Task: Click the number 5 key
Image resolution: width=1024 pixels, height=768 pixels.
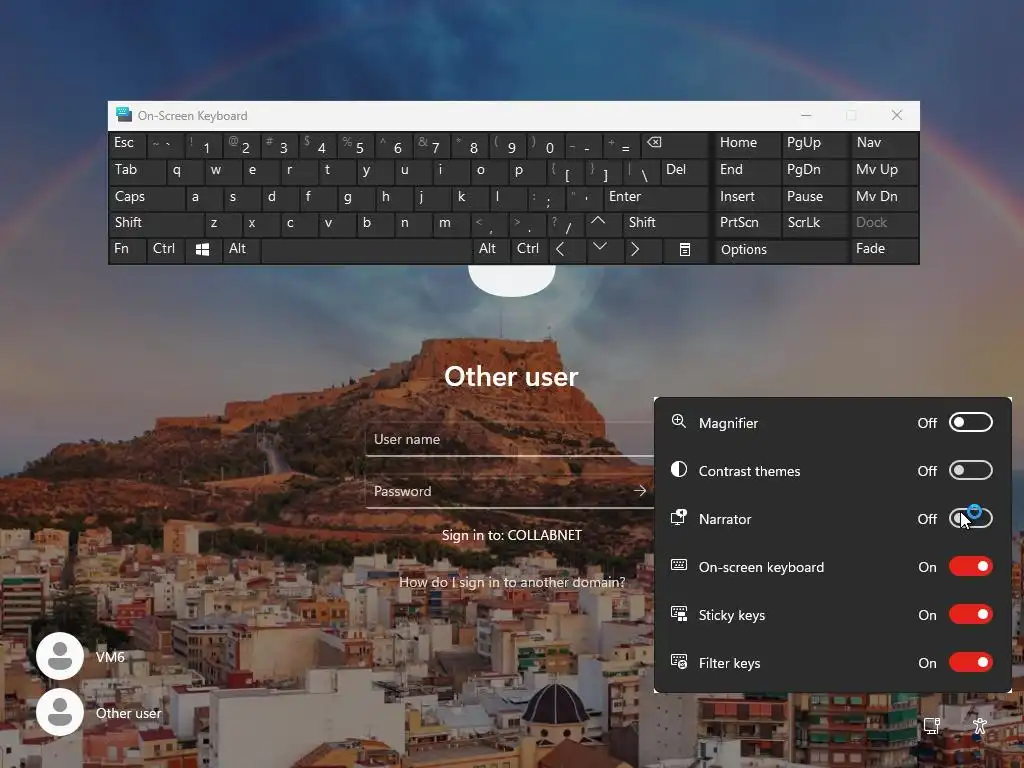Action: 355,144
